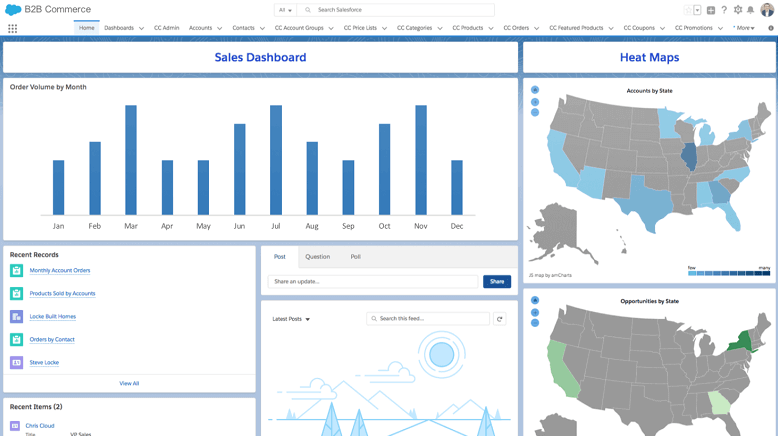Screen dimensions: 778x436
Task: Open the favorites list dropdown arrow
Action: coord(697,10)
